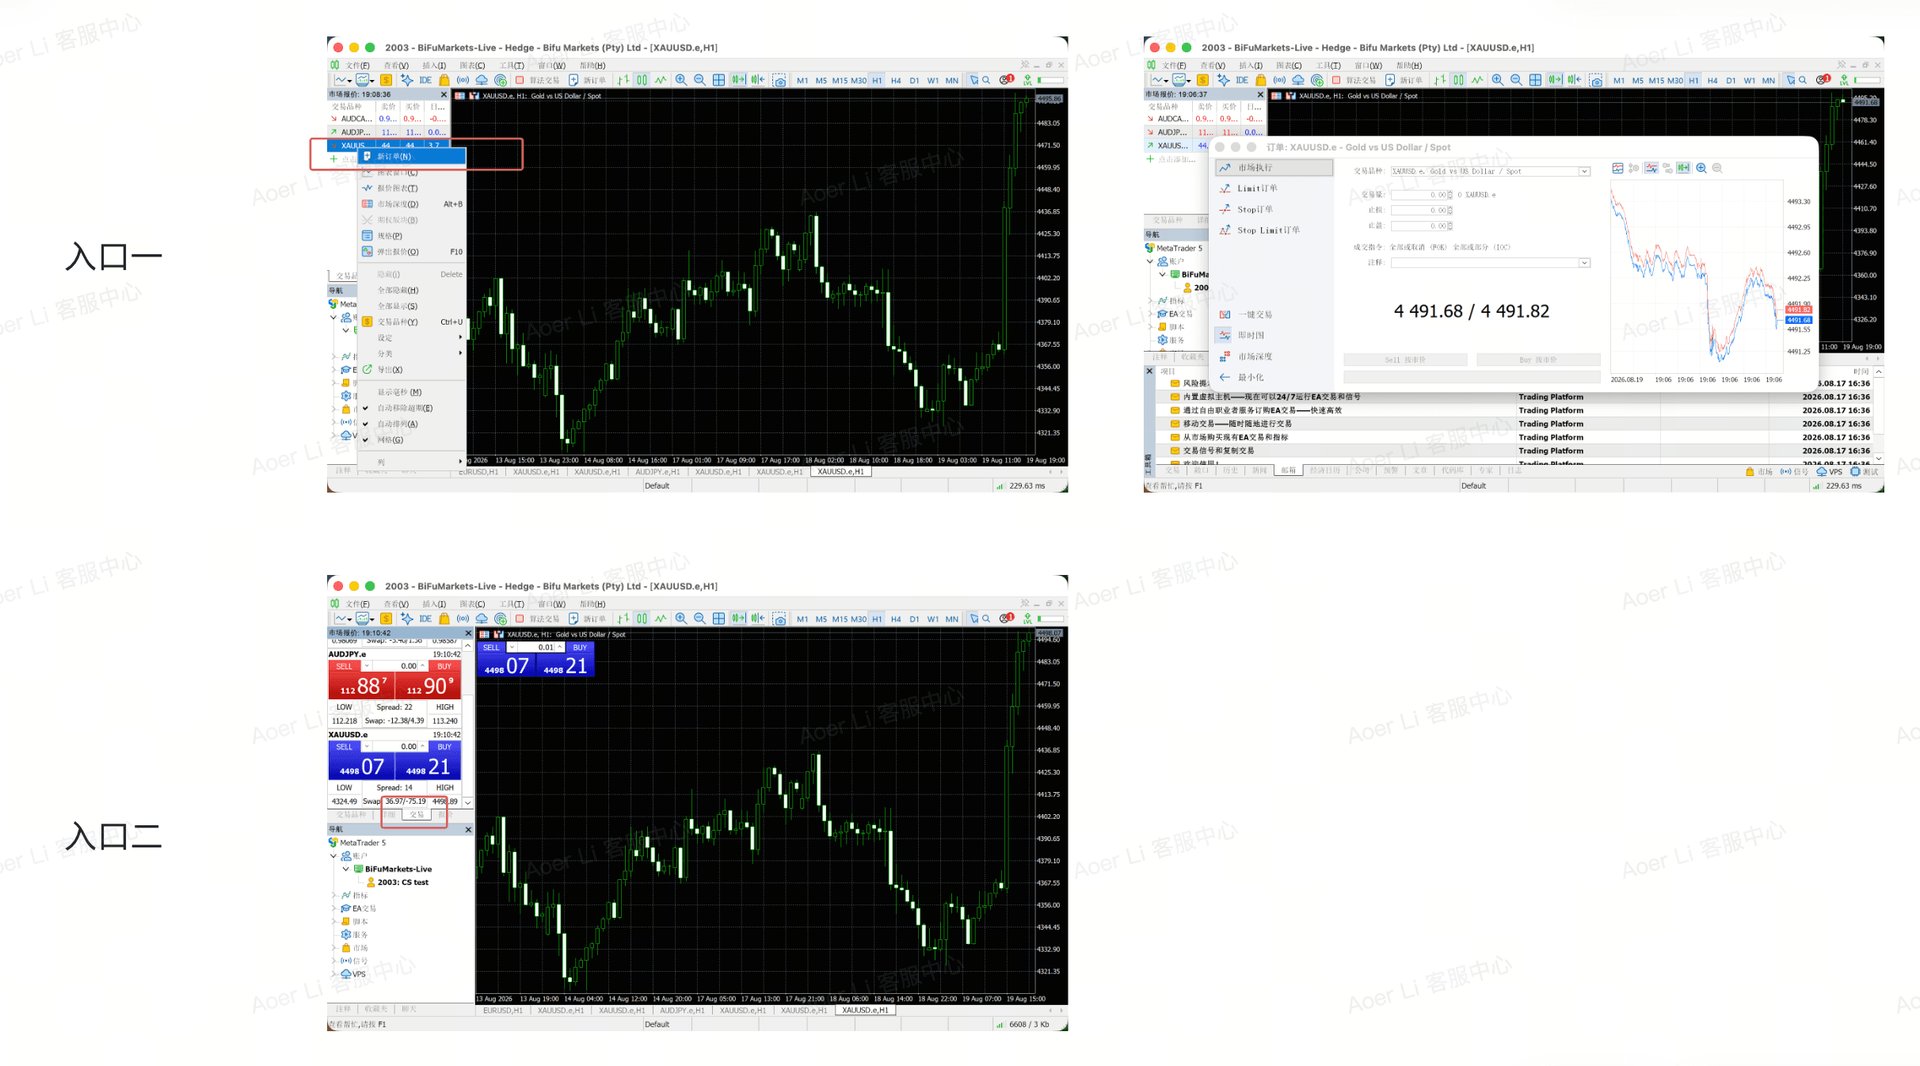Image resolution: width=1920 pixels, height=1066 pixels.
Task: Click AUDJPY.e SELL button in lower window
Action: [x=361, y=680]
